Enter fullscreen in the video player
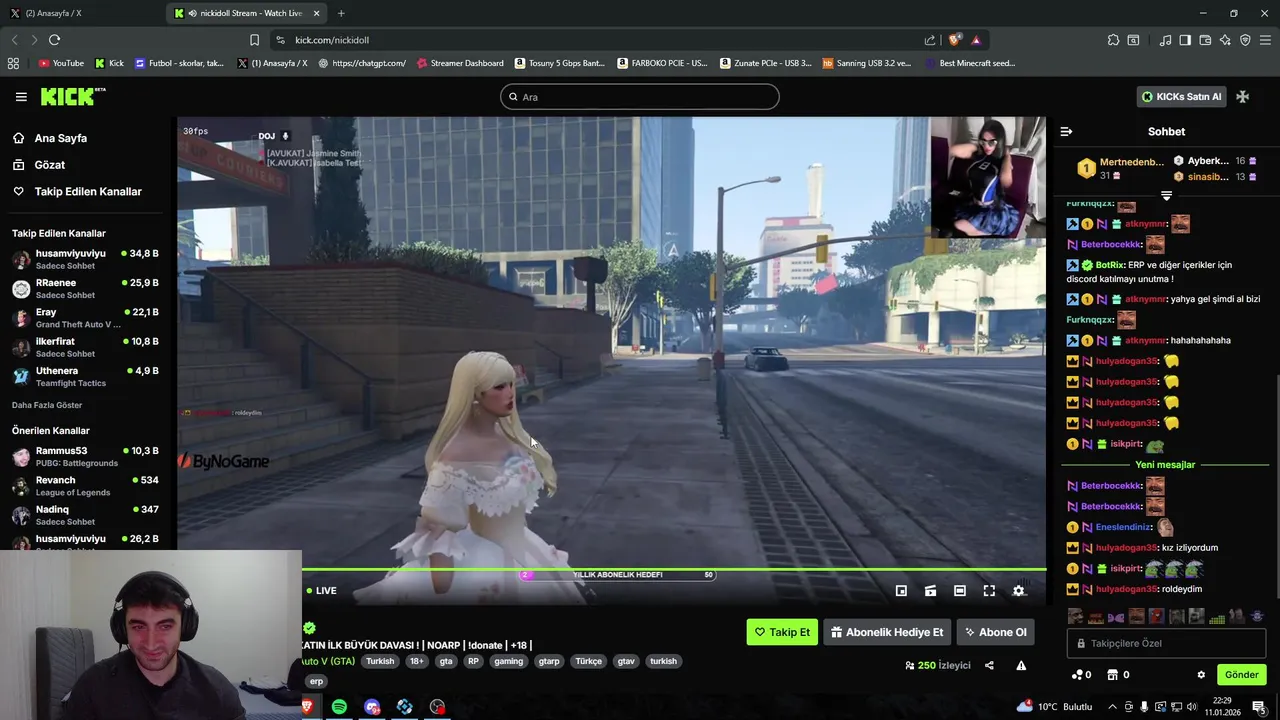1280x720 pixels. 989,591
